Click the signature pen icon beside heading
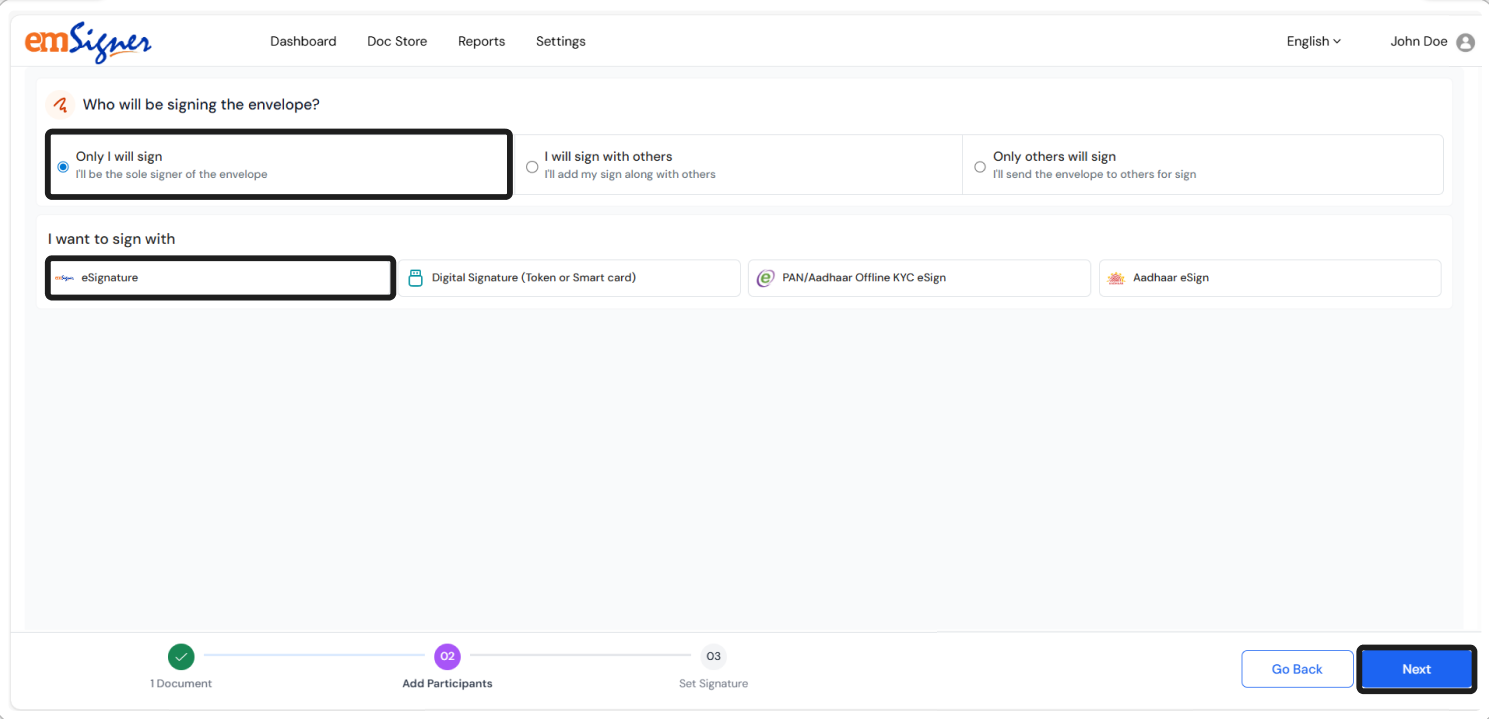The width and height of the screenshot is (1489, 719). tap(61, 105)
